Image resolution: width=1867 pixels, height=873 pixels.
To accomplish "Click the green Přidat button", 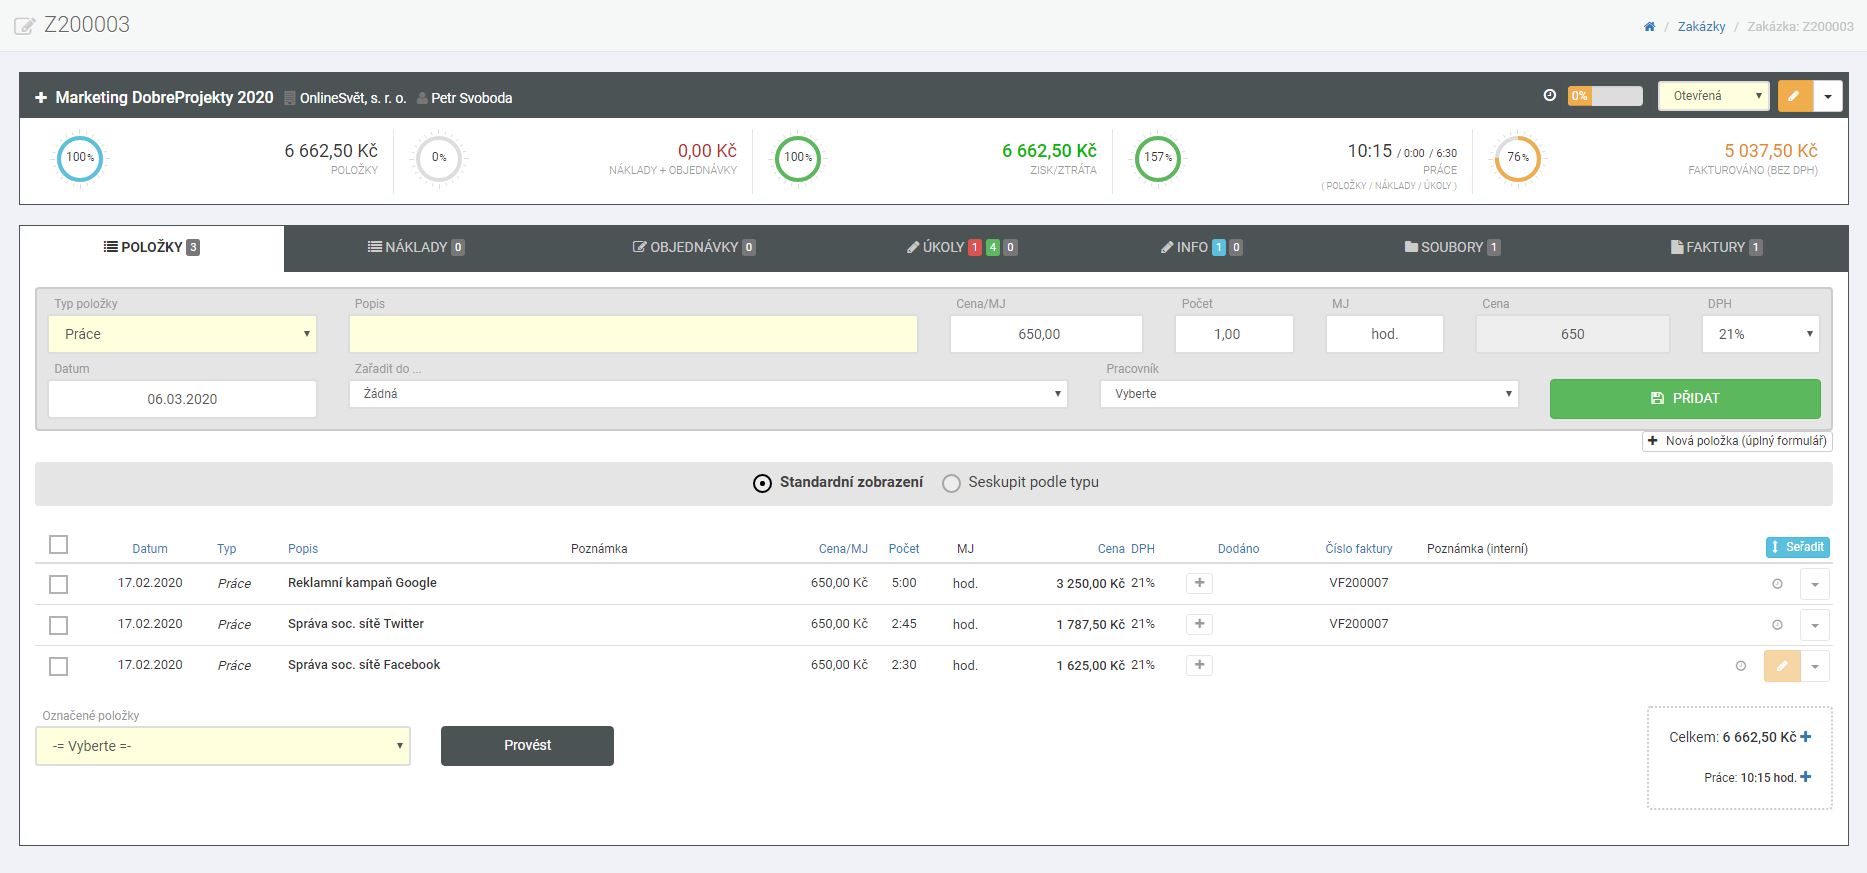I will click(x=1685, y=398).
